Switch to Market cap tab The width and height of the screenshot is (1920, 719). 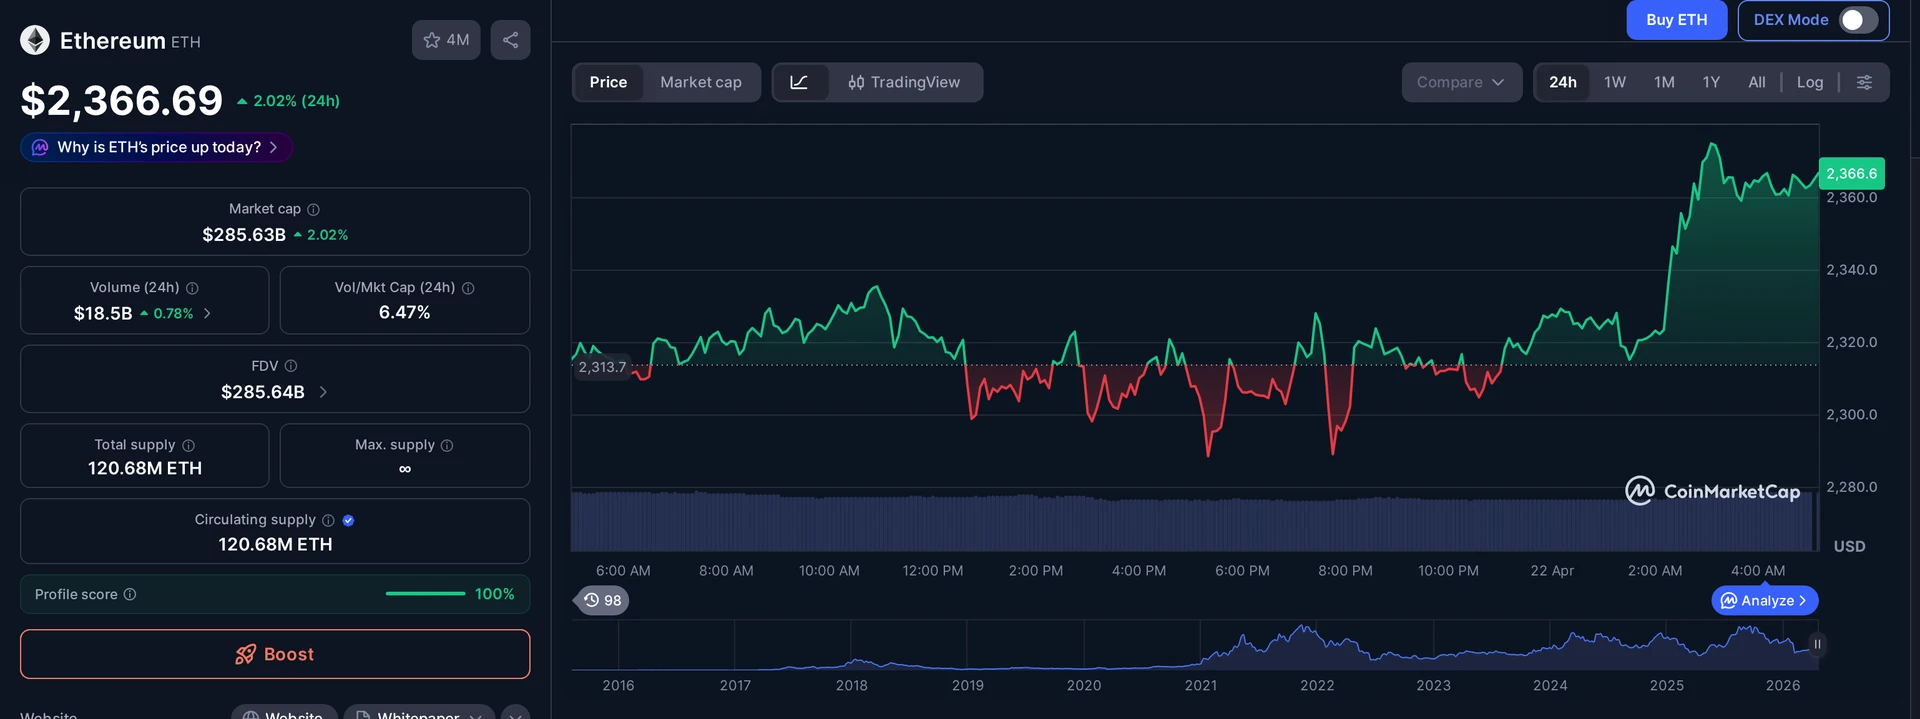(701, 82)
